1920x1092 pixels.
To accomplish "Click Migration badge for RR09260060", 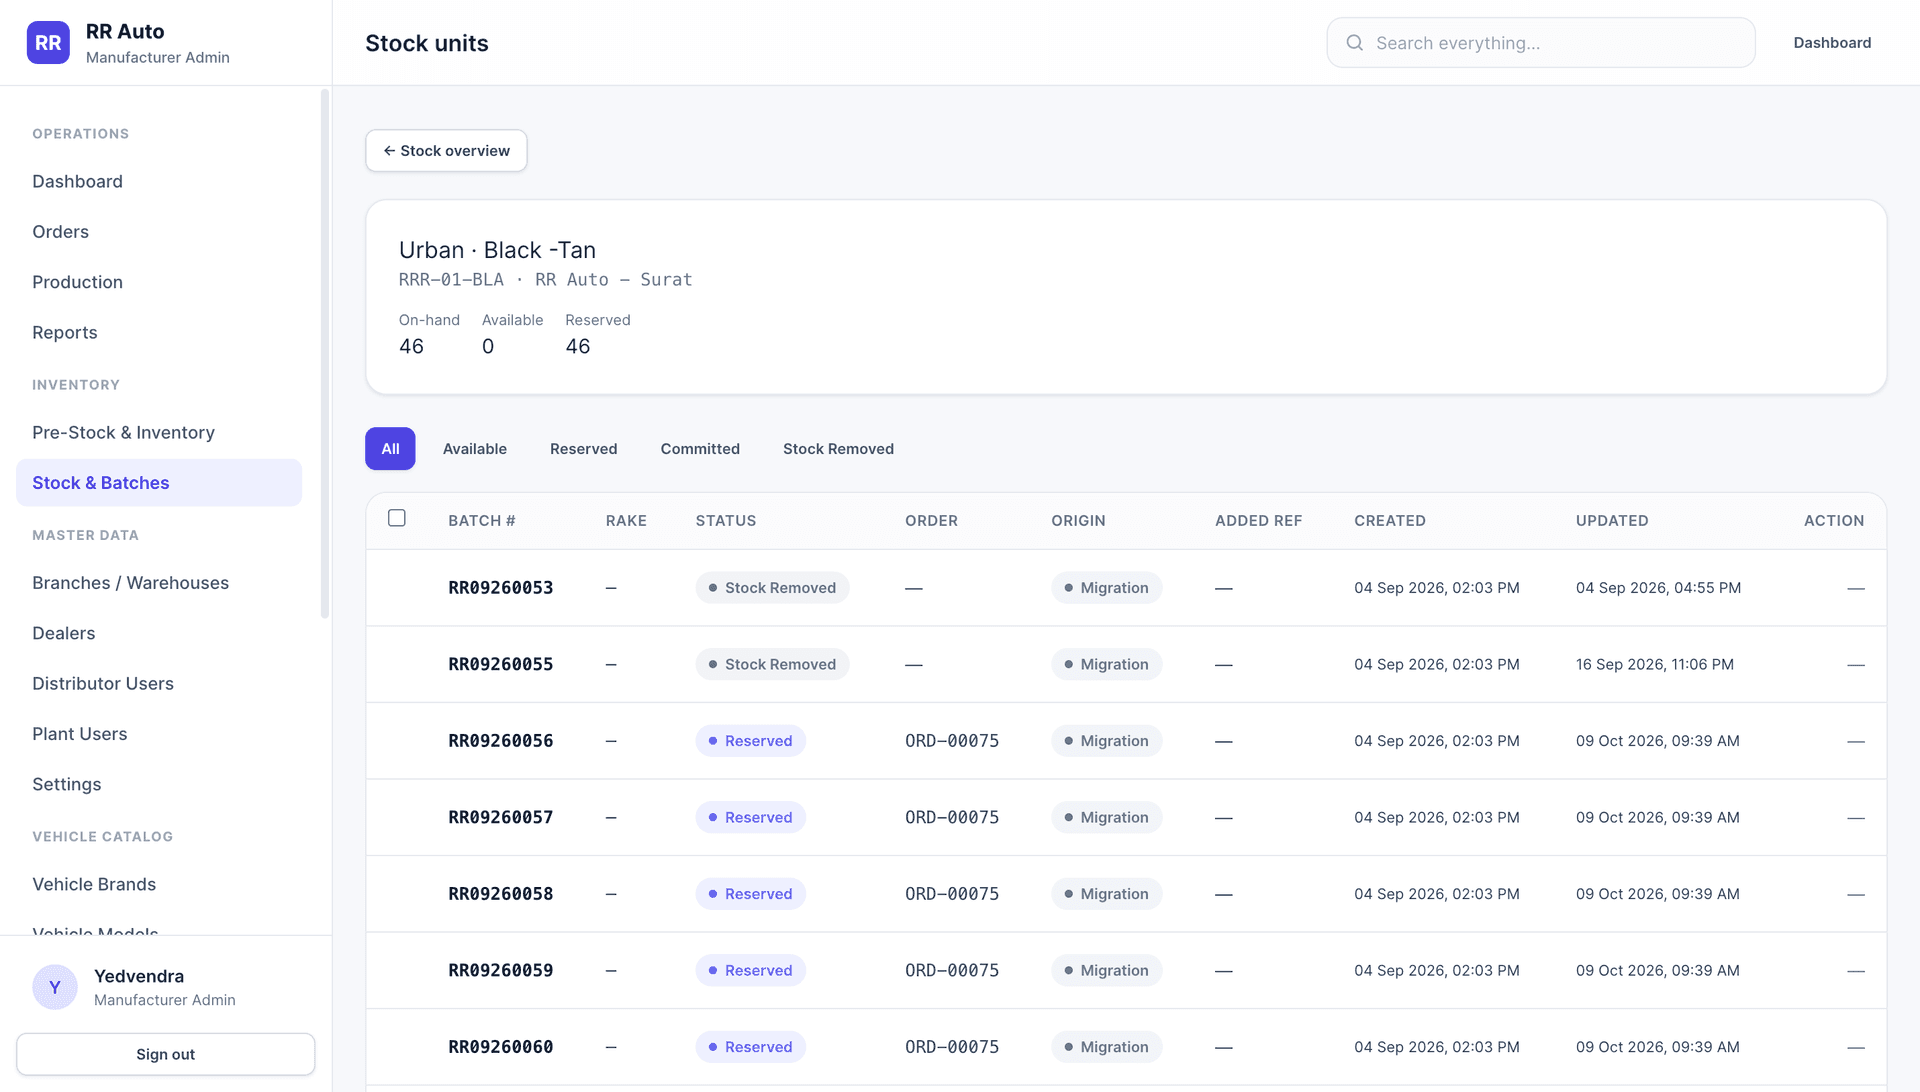I will pyautogui.click(x=1106, y=1047).
